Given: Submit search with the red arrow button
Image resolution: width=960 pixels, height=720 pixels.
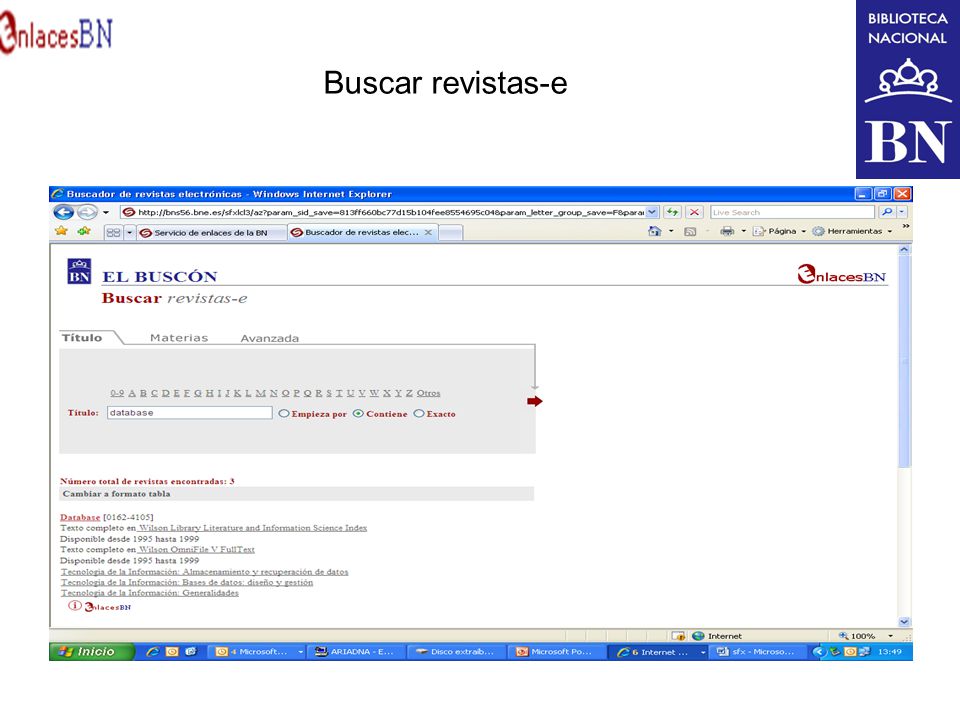Looking at the screenshot, I should coord(534,401).
